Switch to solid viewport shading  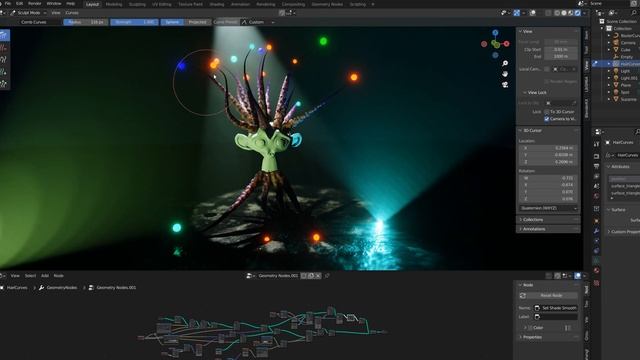564,13
